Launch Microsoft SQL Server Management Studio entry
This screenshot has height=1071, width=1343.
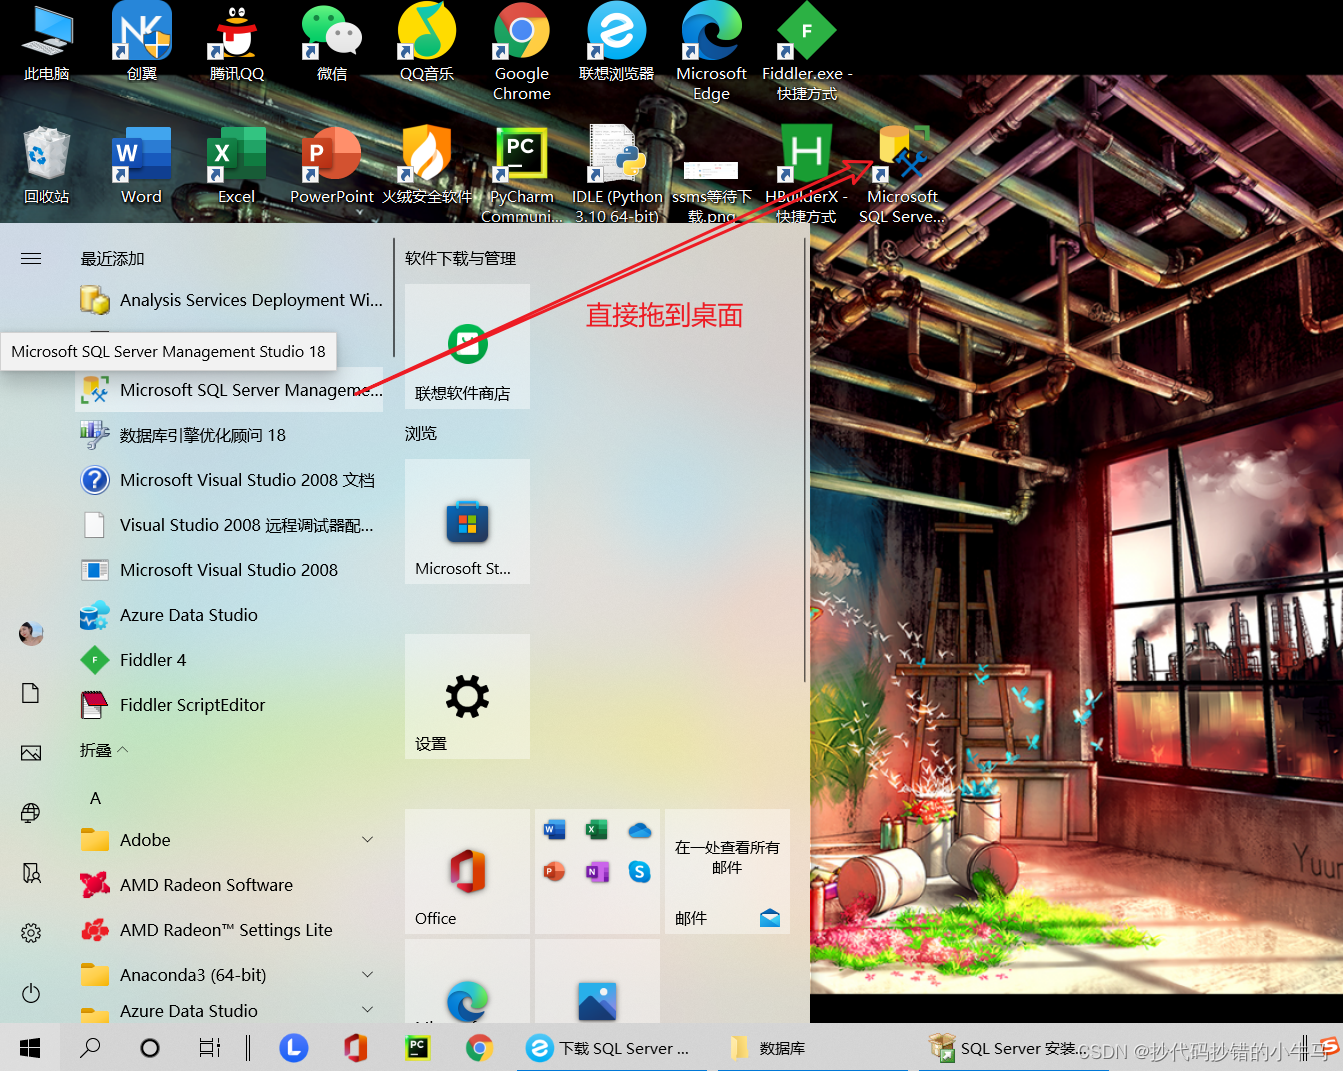tap(230, 390)
